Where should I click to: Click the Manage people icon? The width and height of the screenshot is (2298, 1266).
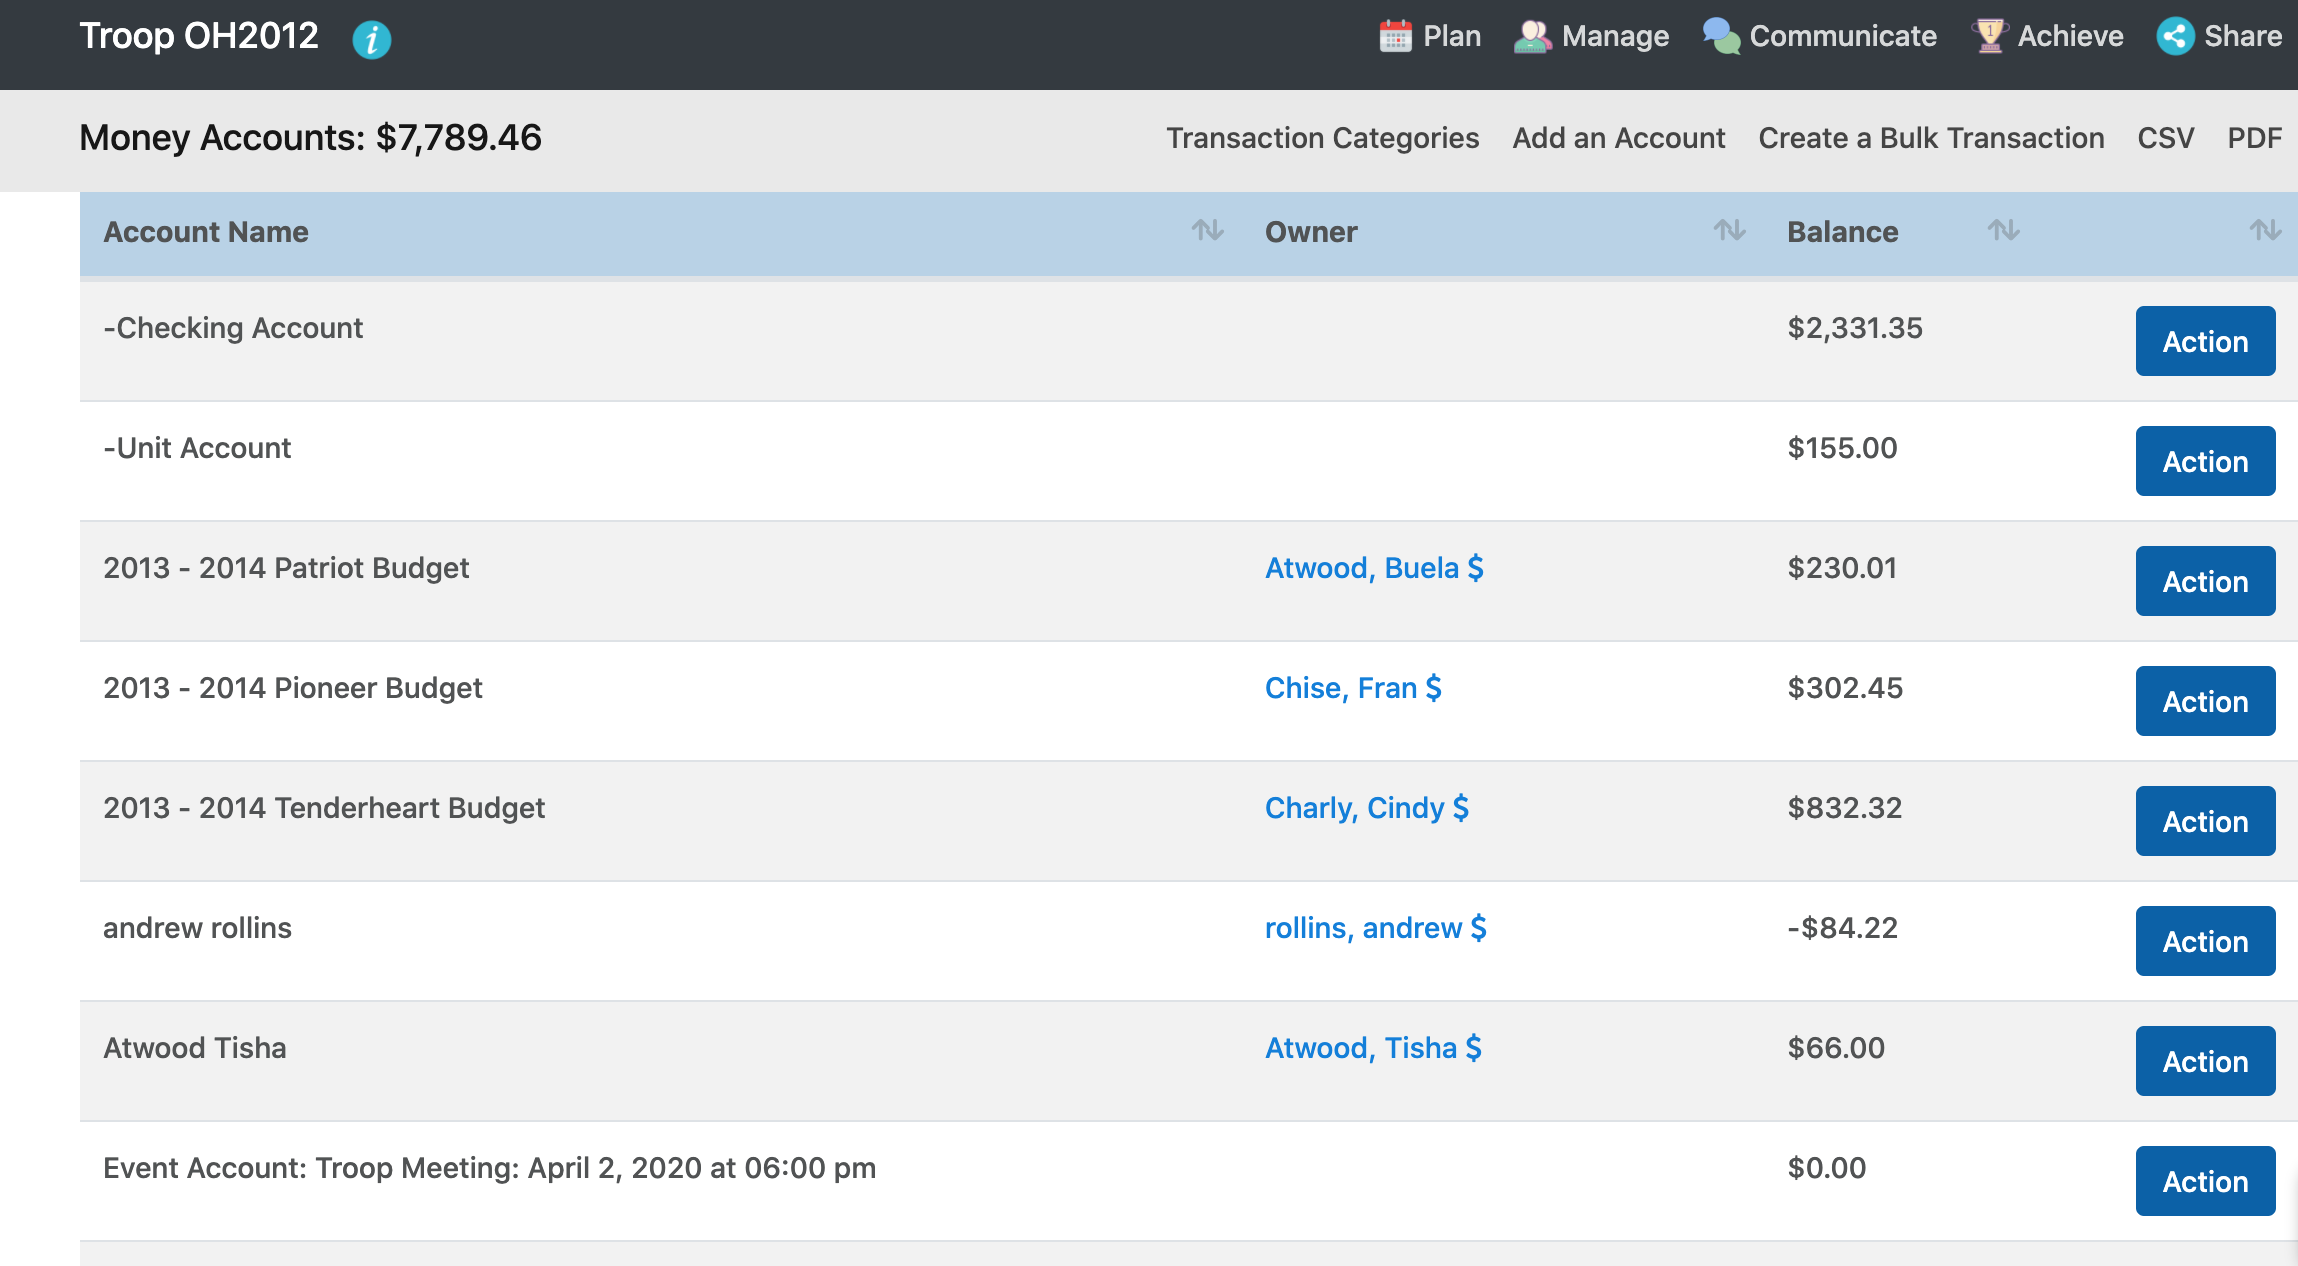pyautogui.click(x=1532, y=36)
